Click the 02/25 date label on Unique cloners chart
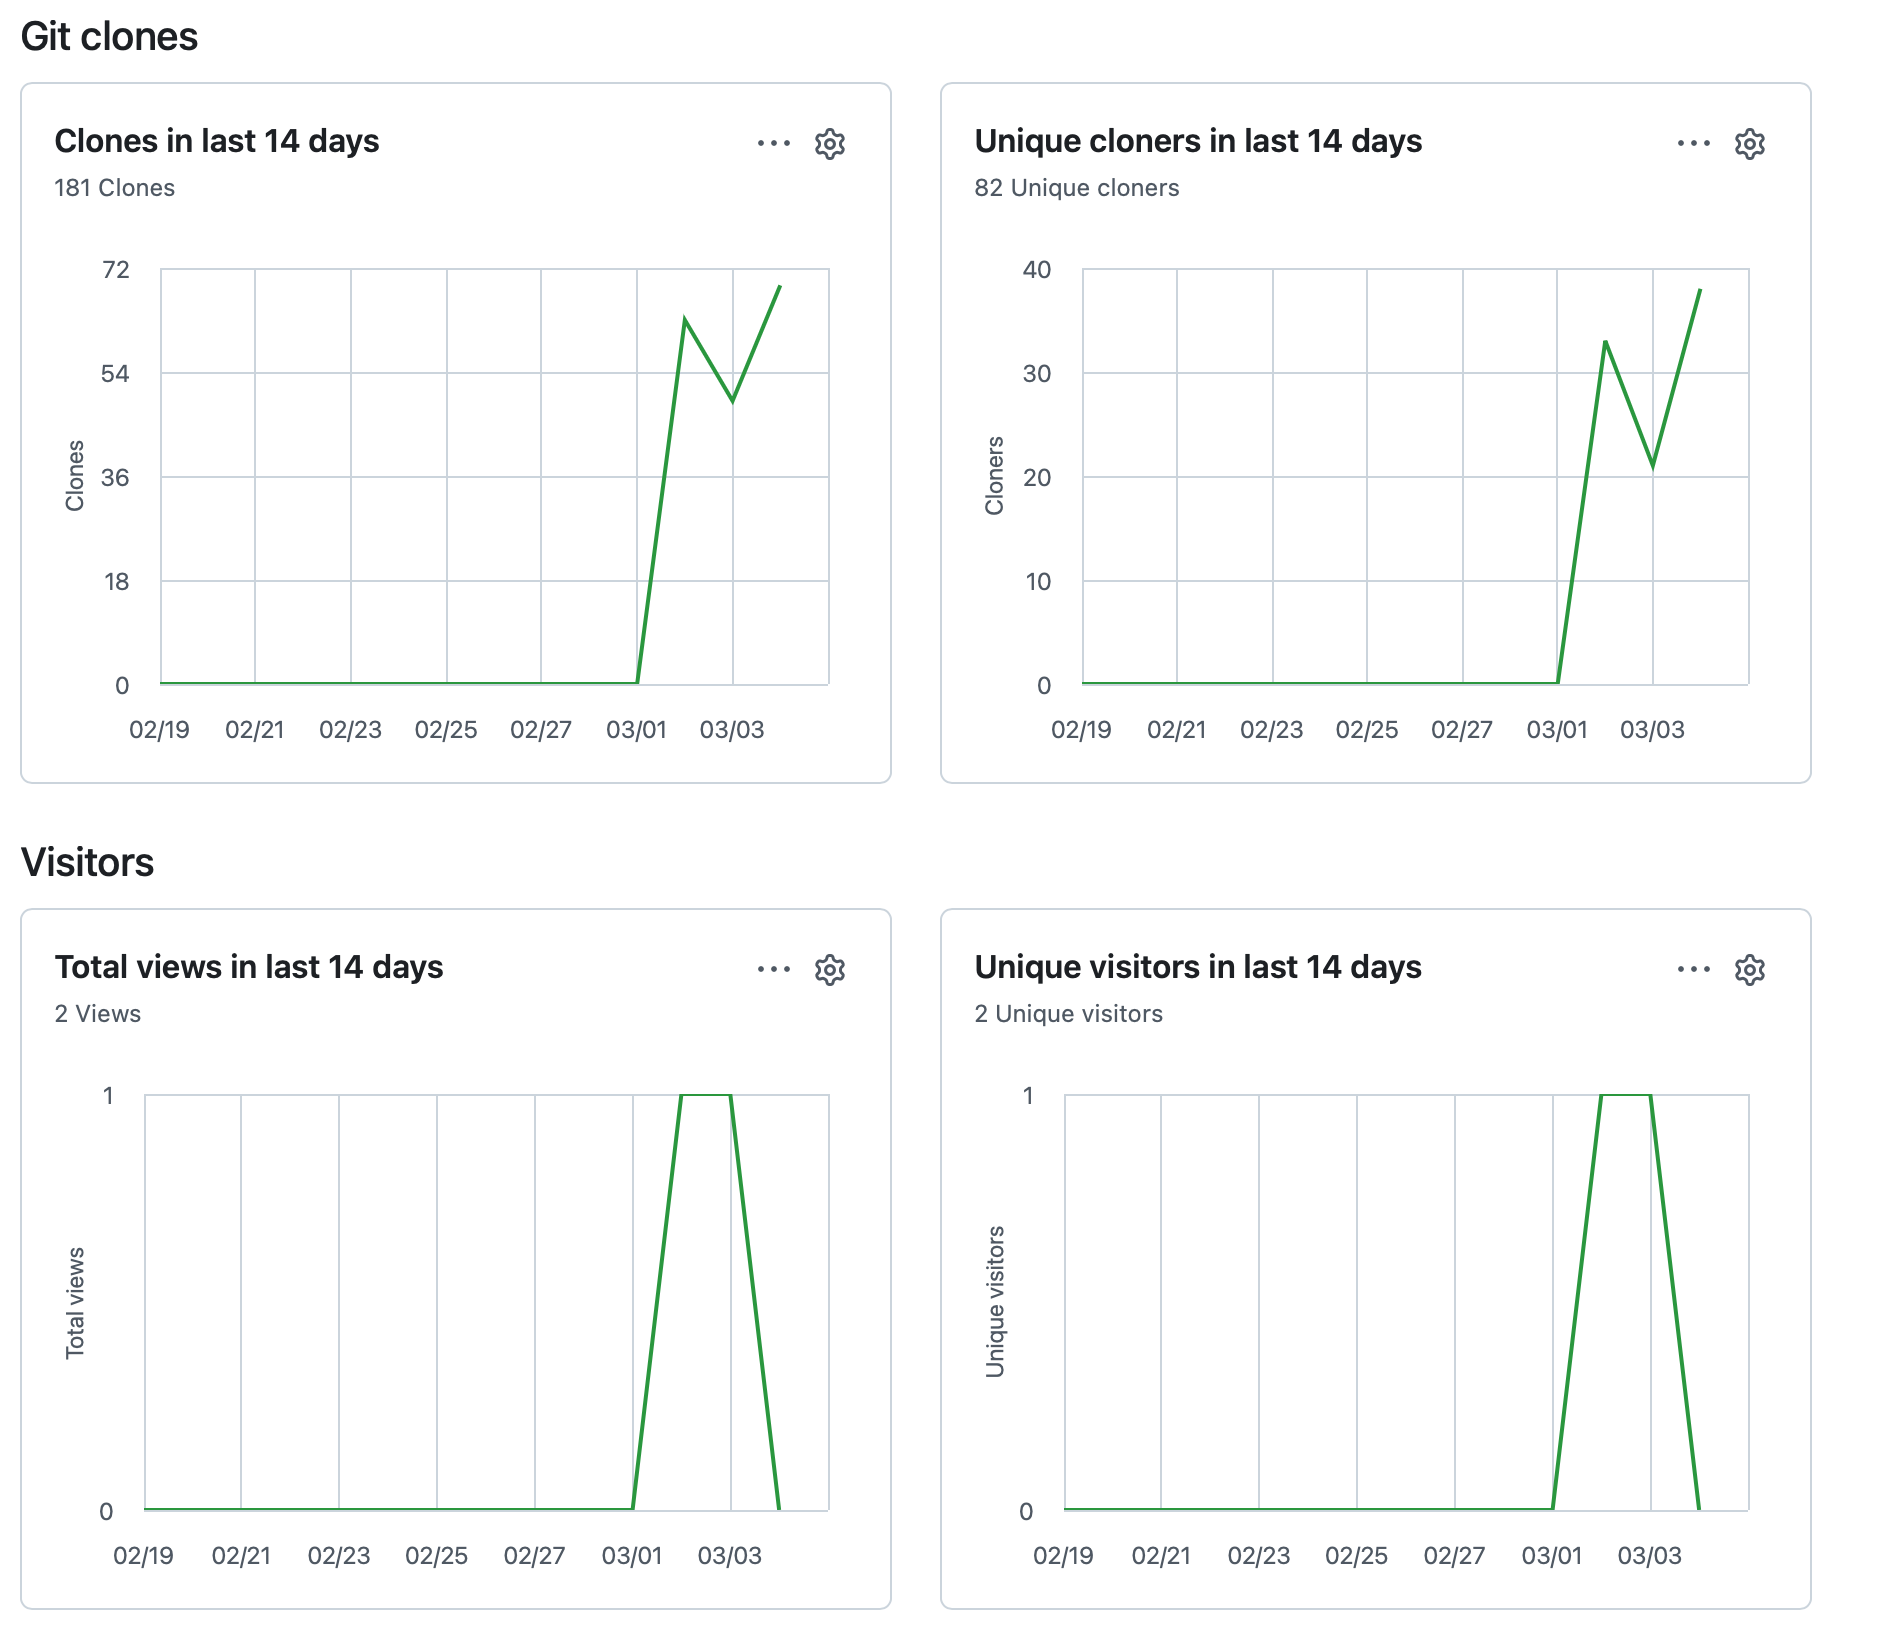Viewport: 1878px width, 1650px height. 1367,730
